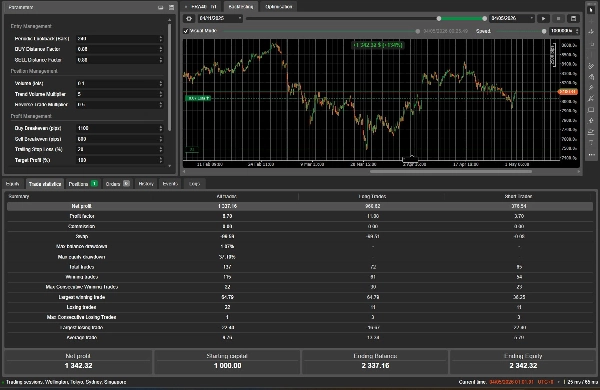Switch to the Backtesting tab
Screen dimensions: 600x390
[x=241, y=7]
